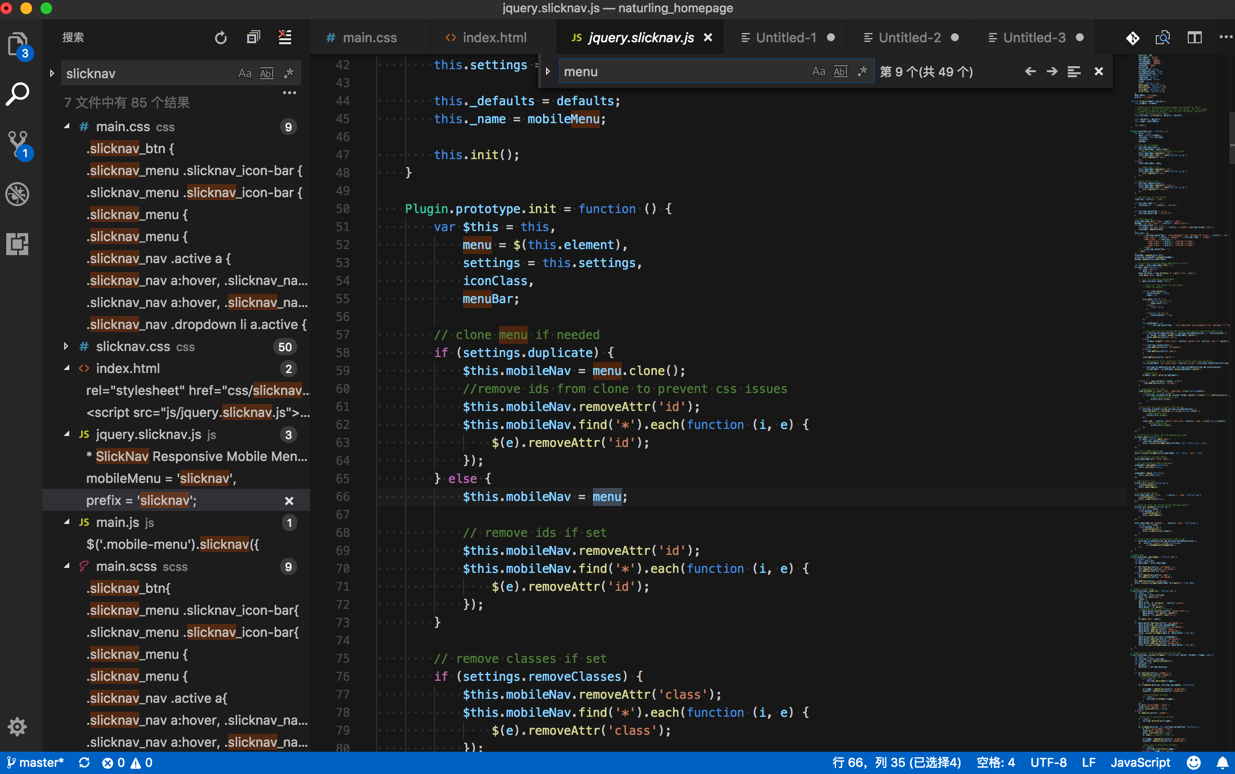Expand replace field in find widget
The height and width of the screenshot is (774, 1235).
coord(548,72)
